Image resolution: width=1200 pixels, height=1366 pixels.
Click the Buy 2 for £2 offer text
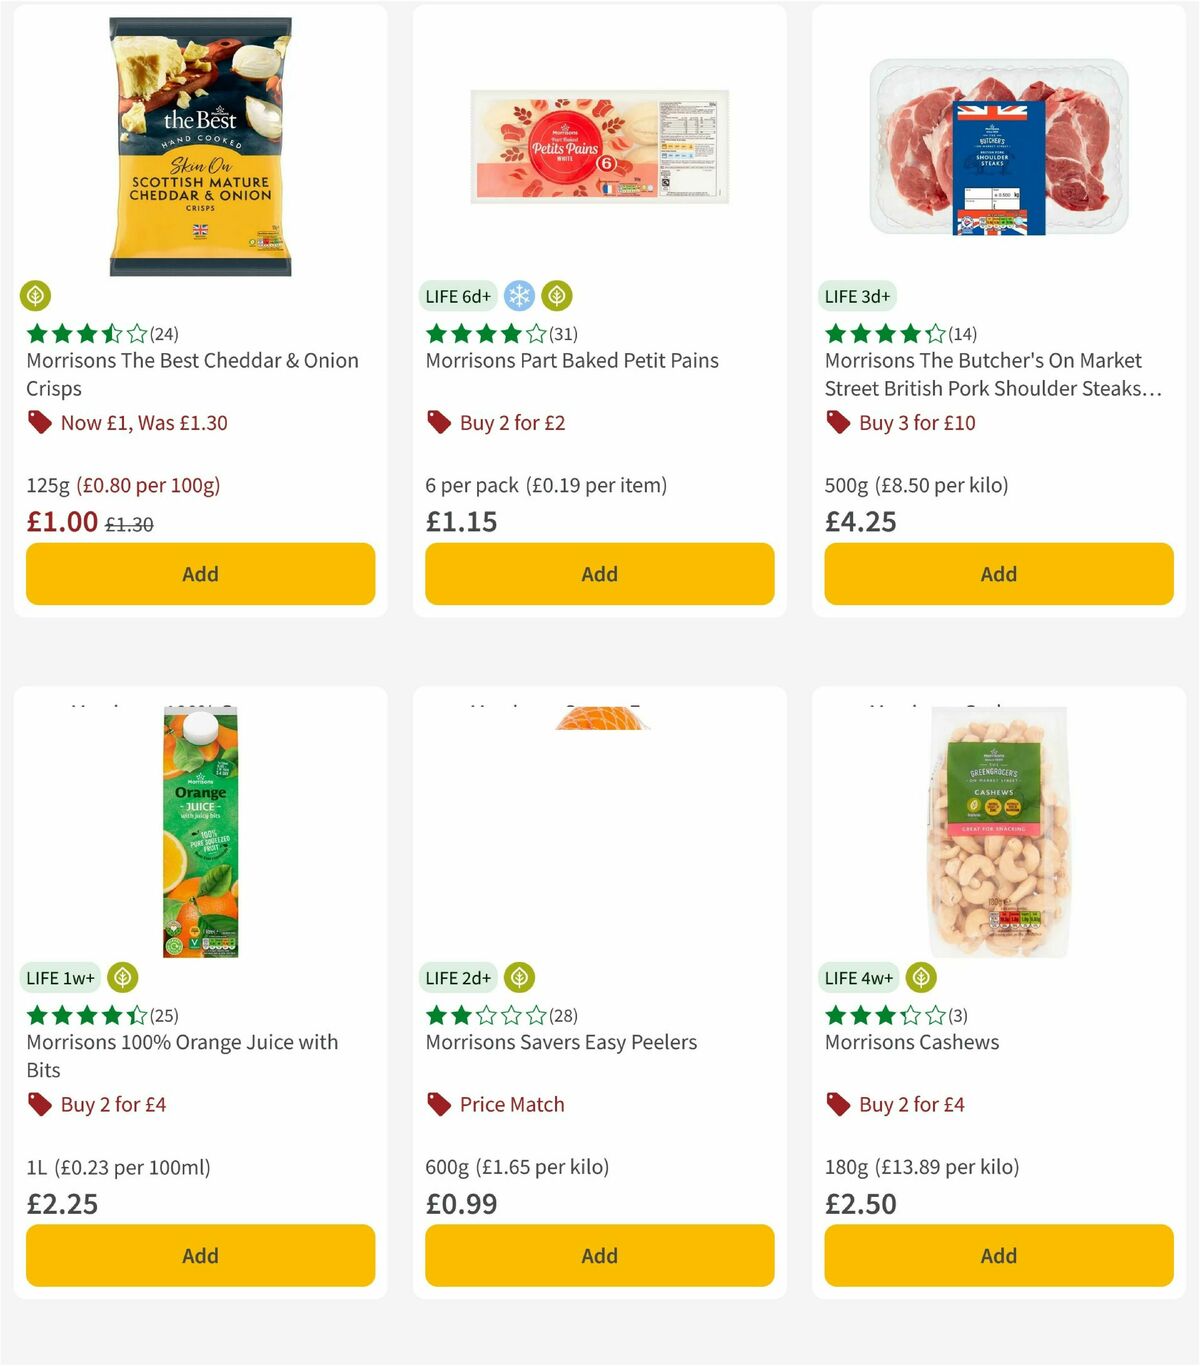pyautogui.click(x=511, y=422)
